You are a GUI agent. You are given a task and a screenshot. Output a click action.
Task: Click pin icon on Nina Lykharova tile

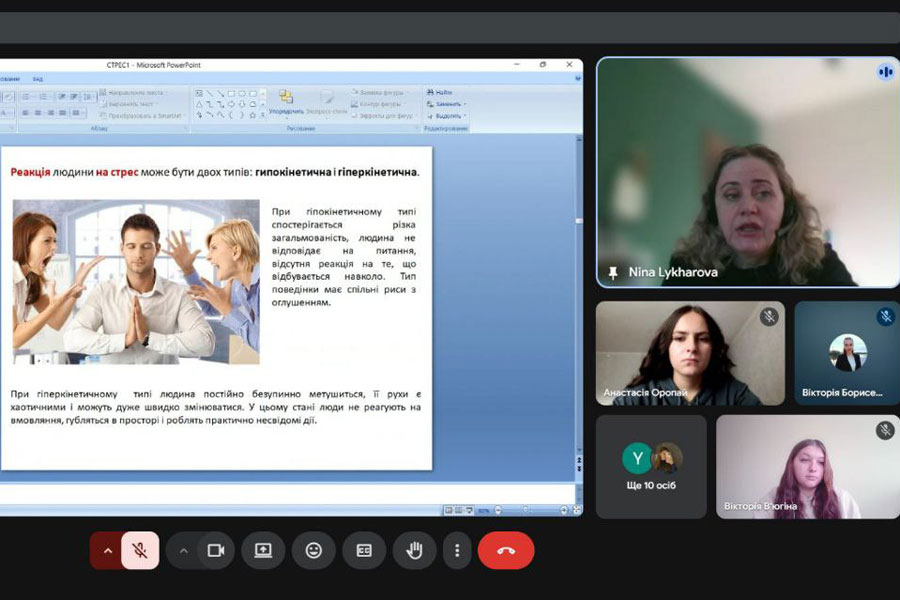[x=612, y=272]
